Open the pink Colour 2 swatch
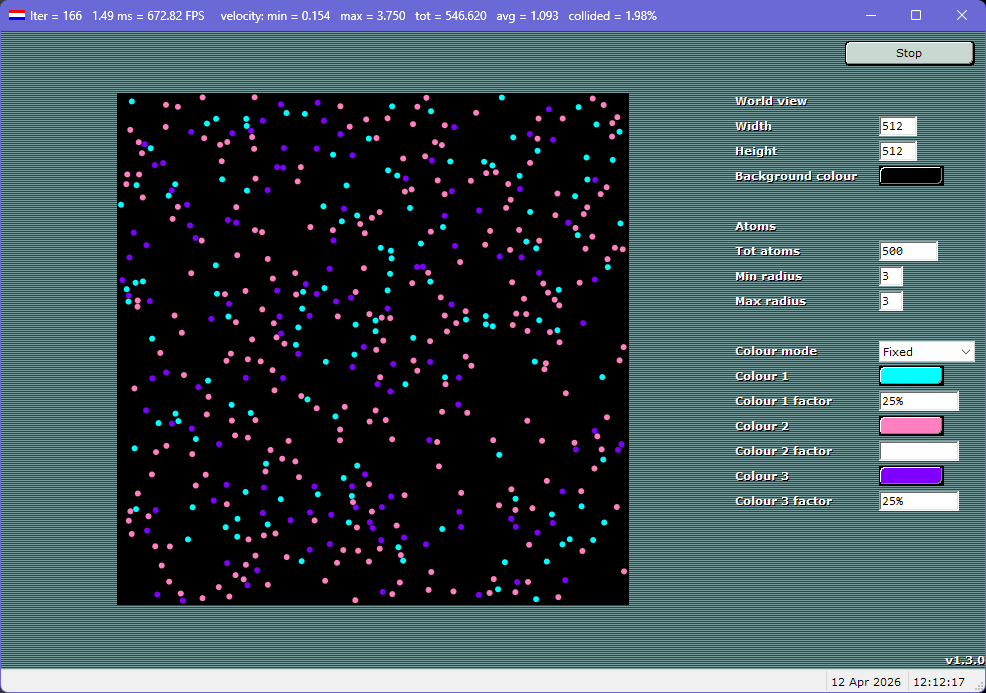This screenshot has width=986, height=693. pyautogui.click(x=910, y=426)
